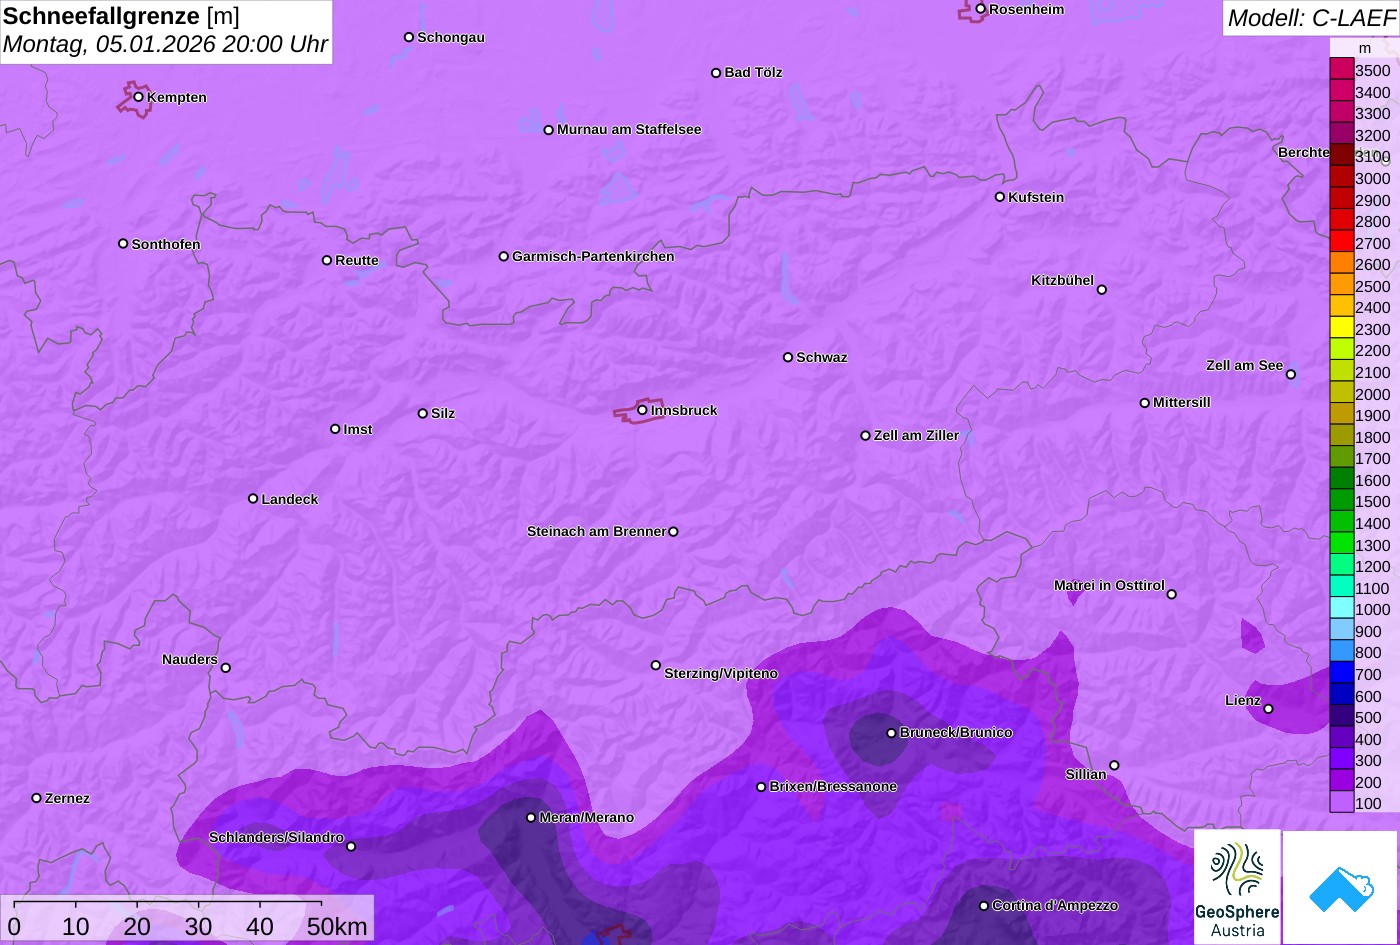Click the Zernez marker dot
This screenshot has width=1400, height=945.
(37, 798)
